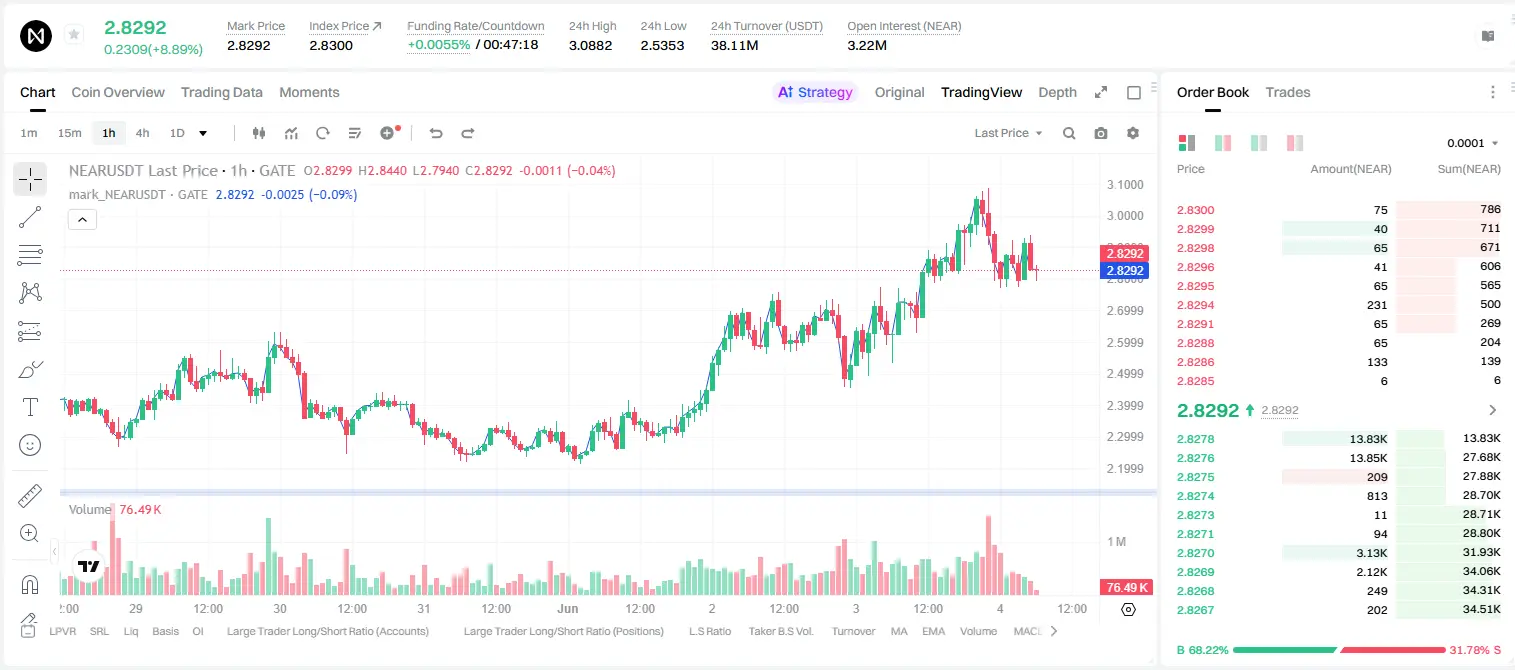
Task: Collapse the chart legend chevron
Action: tap(82, 219)
